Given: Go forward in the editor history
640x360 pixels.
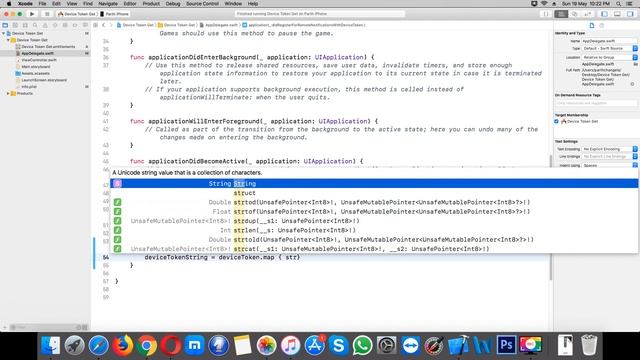Looking at the screenshot, I should tap(111, 25).
